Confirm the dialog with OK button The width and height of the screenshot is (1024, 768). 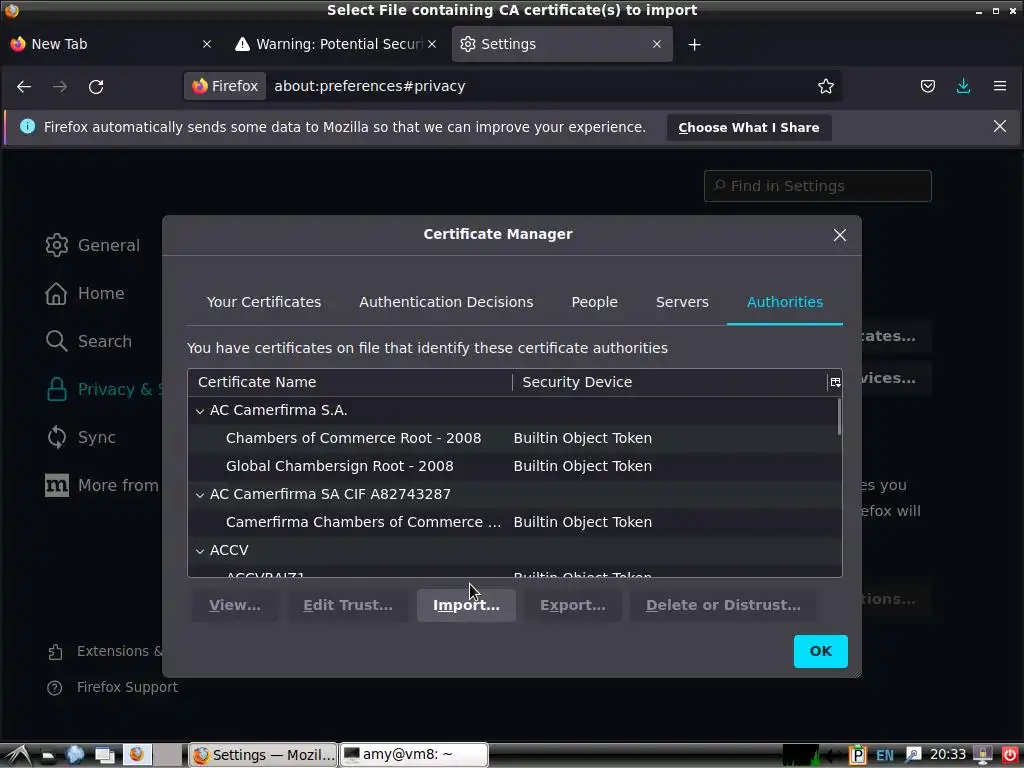(x=820, y=651)
